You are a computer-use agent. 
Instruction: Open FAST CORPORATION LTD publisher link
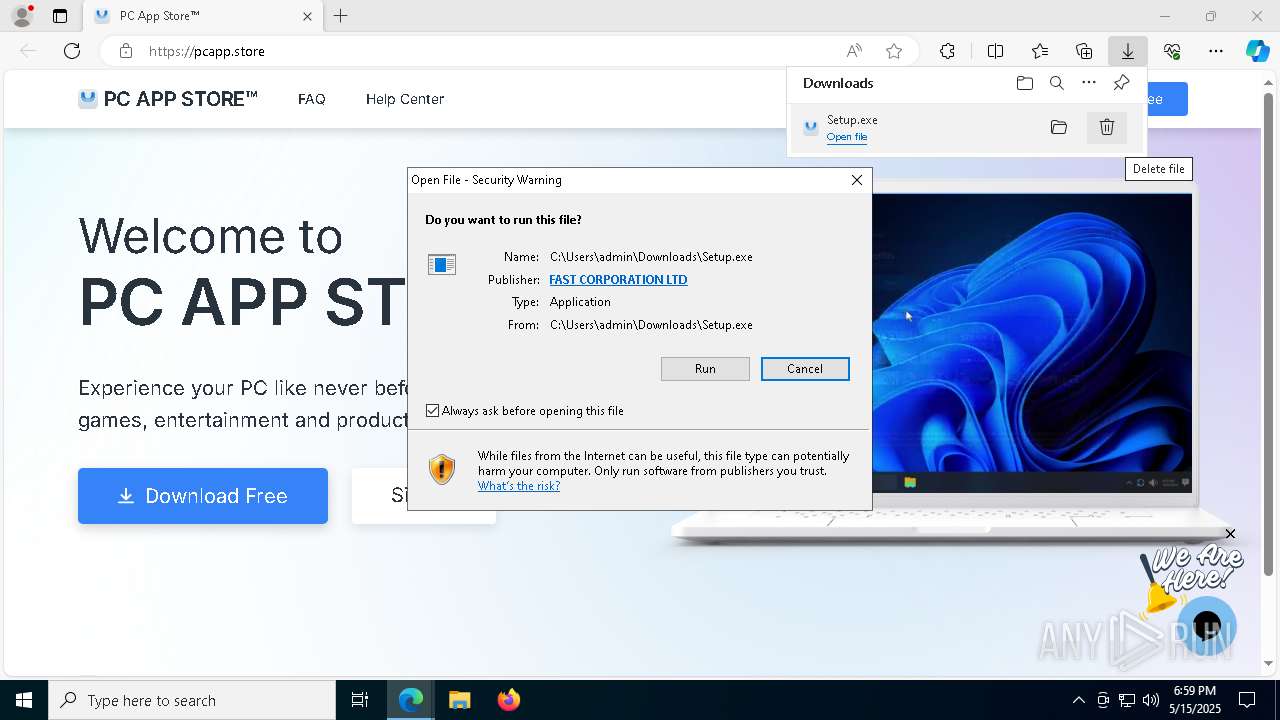618,280
